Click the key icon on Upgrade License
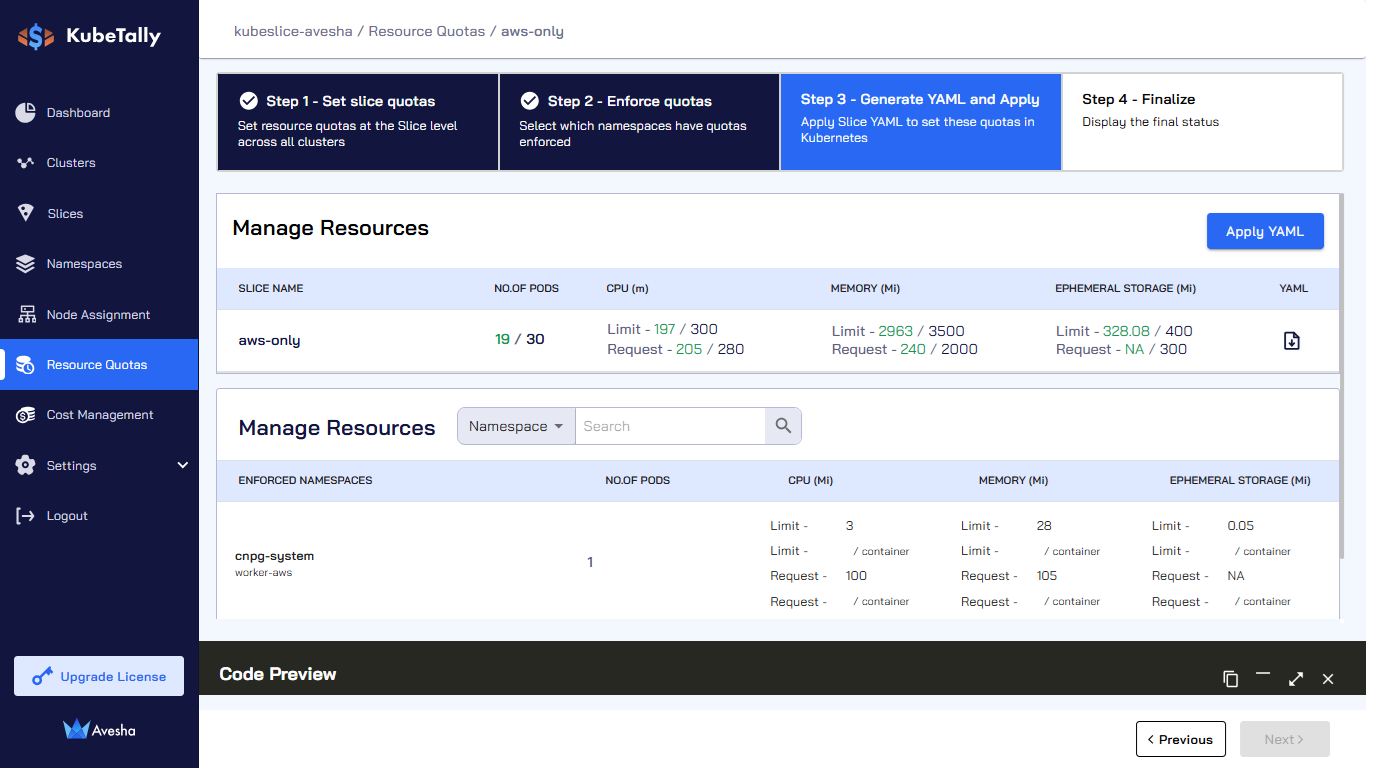Screen dimensions: 1375x782 point(42,677)
